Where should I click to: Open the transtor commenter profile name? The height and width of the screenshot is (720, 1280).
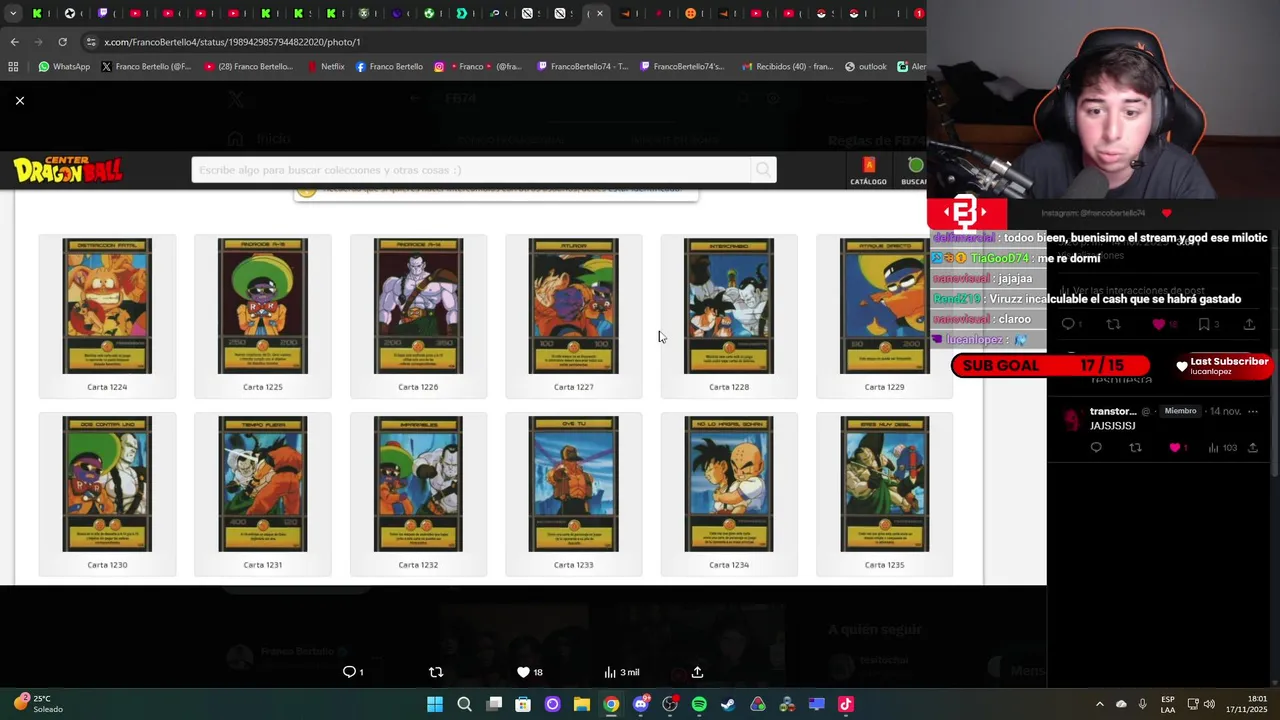pyautogui.click(x=1113, y=411)
